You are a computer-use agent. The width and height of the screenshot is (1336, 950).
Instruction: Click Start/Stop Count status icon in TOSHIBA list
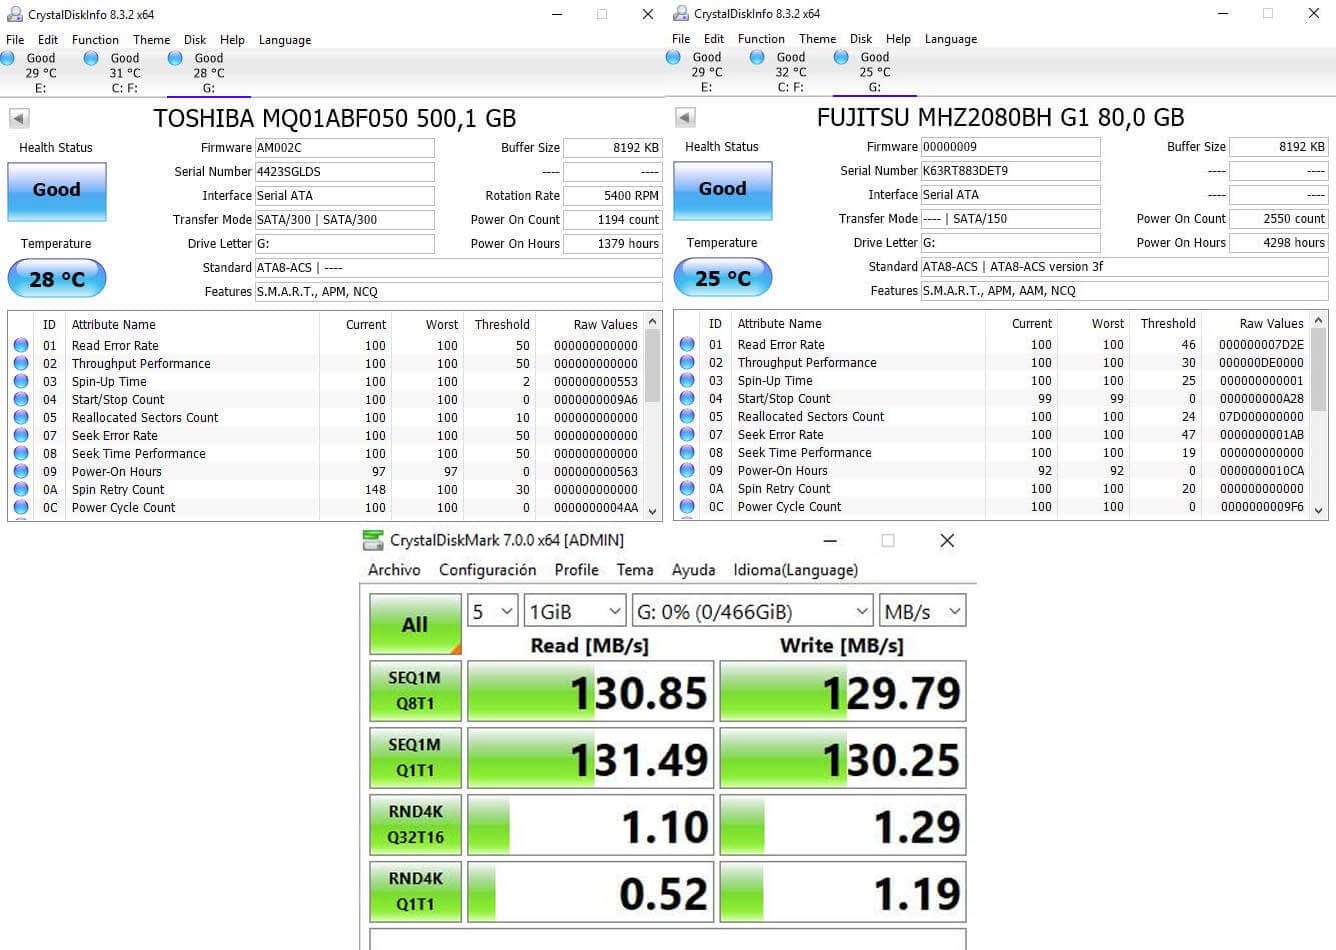coord(21,400)
